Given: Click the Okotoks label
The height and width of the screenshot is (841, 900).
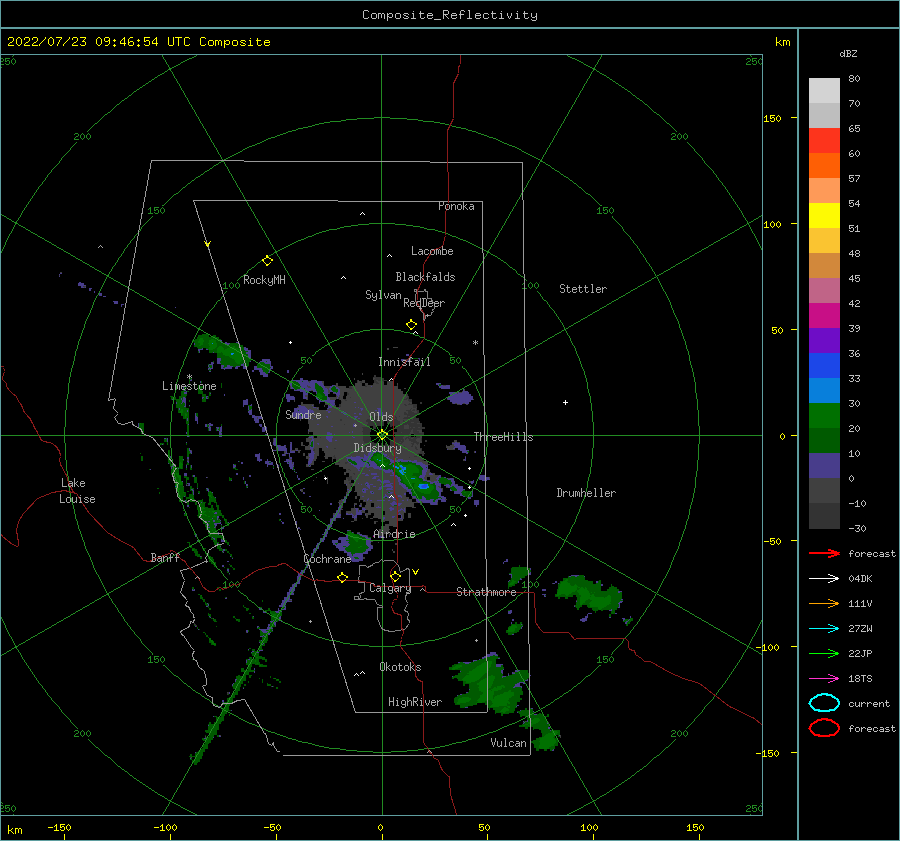Looking at the screenshot, I should (x=400, y=667).
